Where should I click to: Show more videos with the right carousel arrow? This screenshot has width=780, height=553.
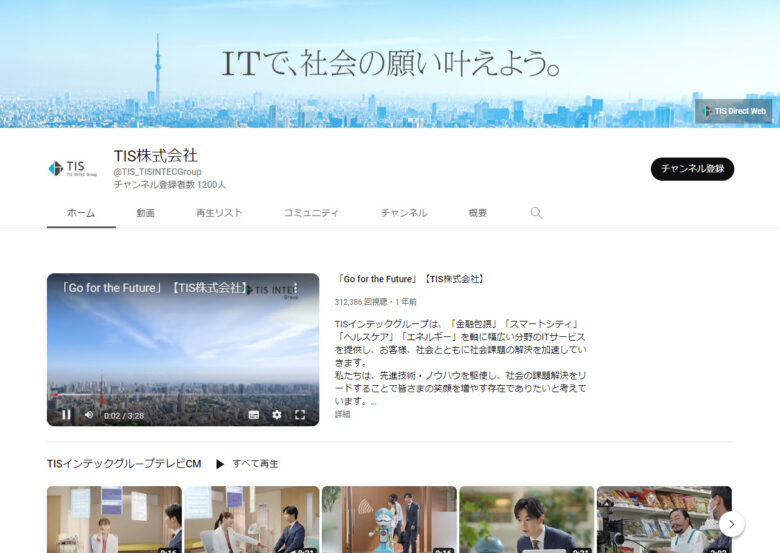click(x=731, y=524)
